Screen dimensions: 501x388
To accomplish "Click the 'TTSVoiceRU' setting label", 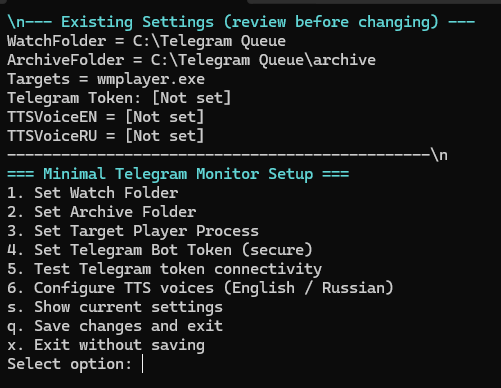I will tap(52, 136).
